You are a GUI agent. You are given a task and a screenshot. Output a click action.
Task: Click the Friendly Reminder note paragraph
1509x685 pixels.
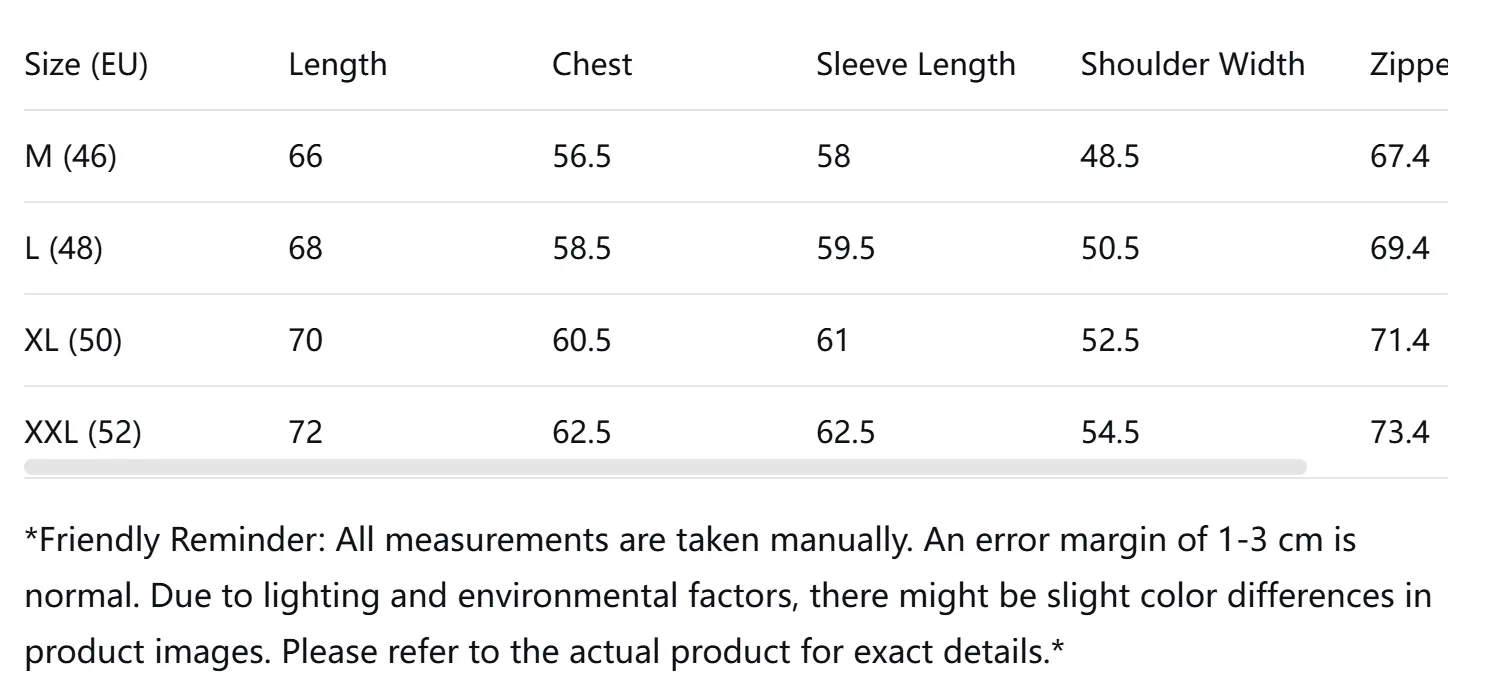click(727, 596)
